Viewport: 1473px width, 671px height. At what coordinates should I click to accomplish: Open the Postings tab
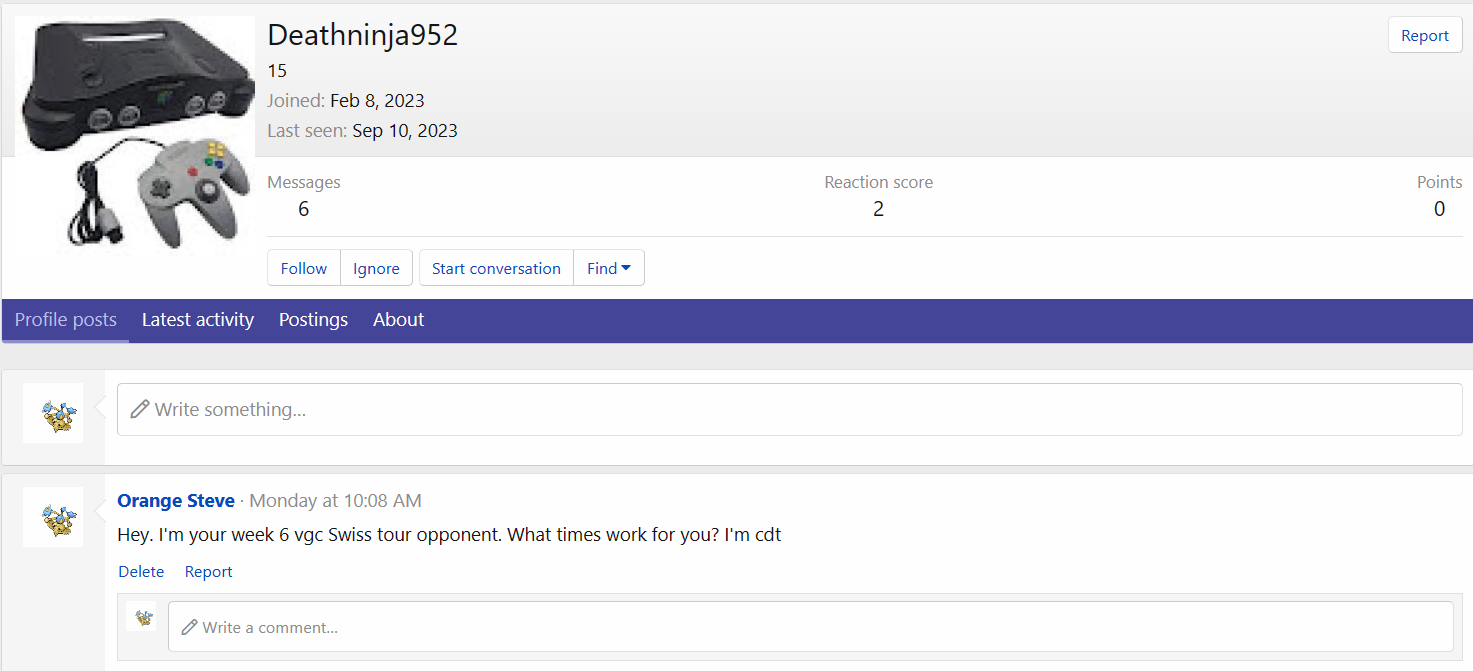click(313, 320)
